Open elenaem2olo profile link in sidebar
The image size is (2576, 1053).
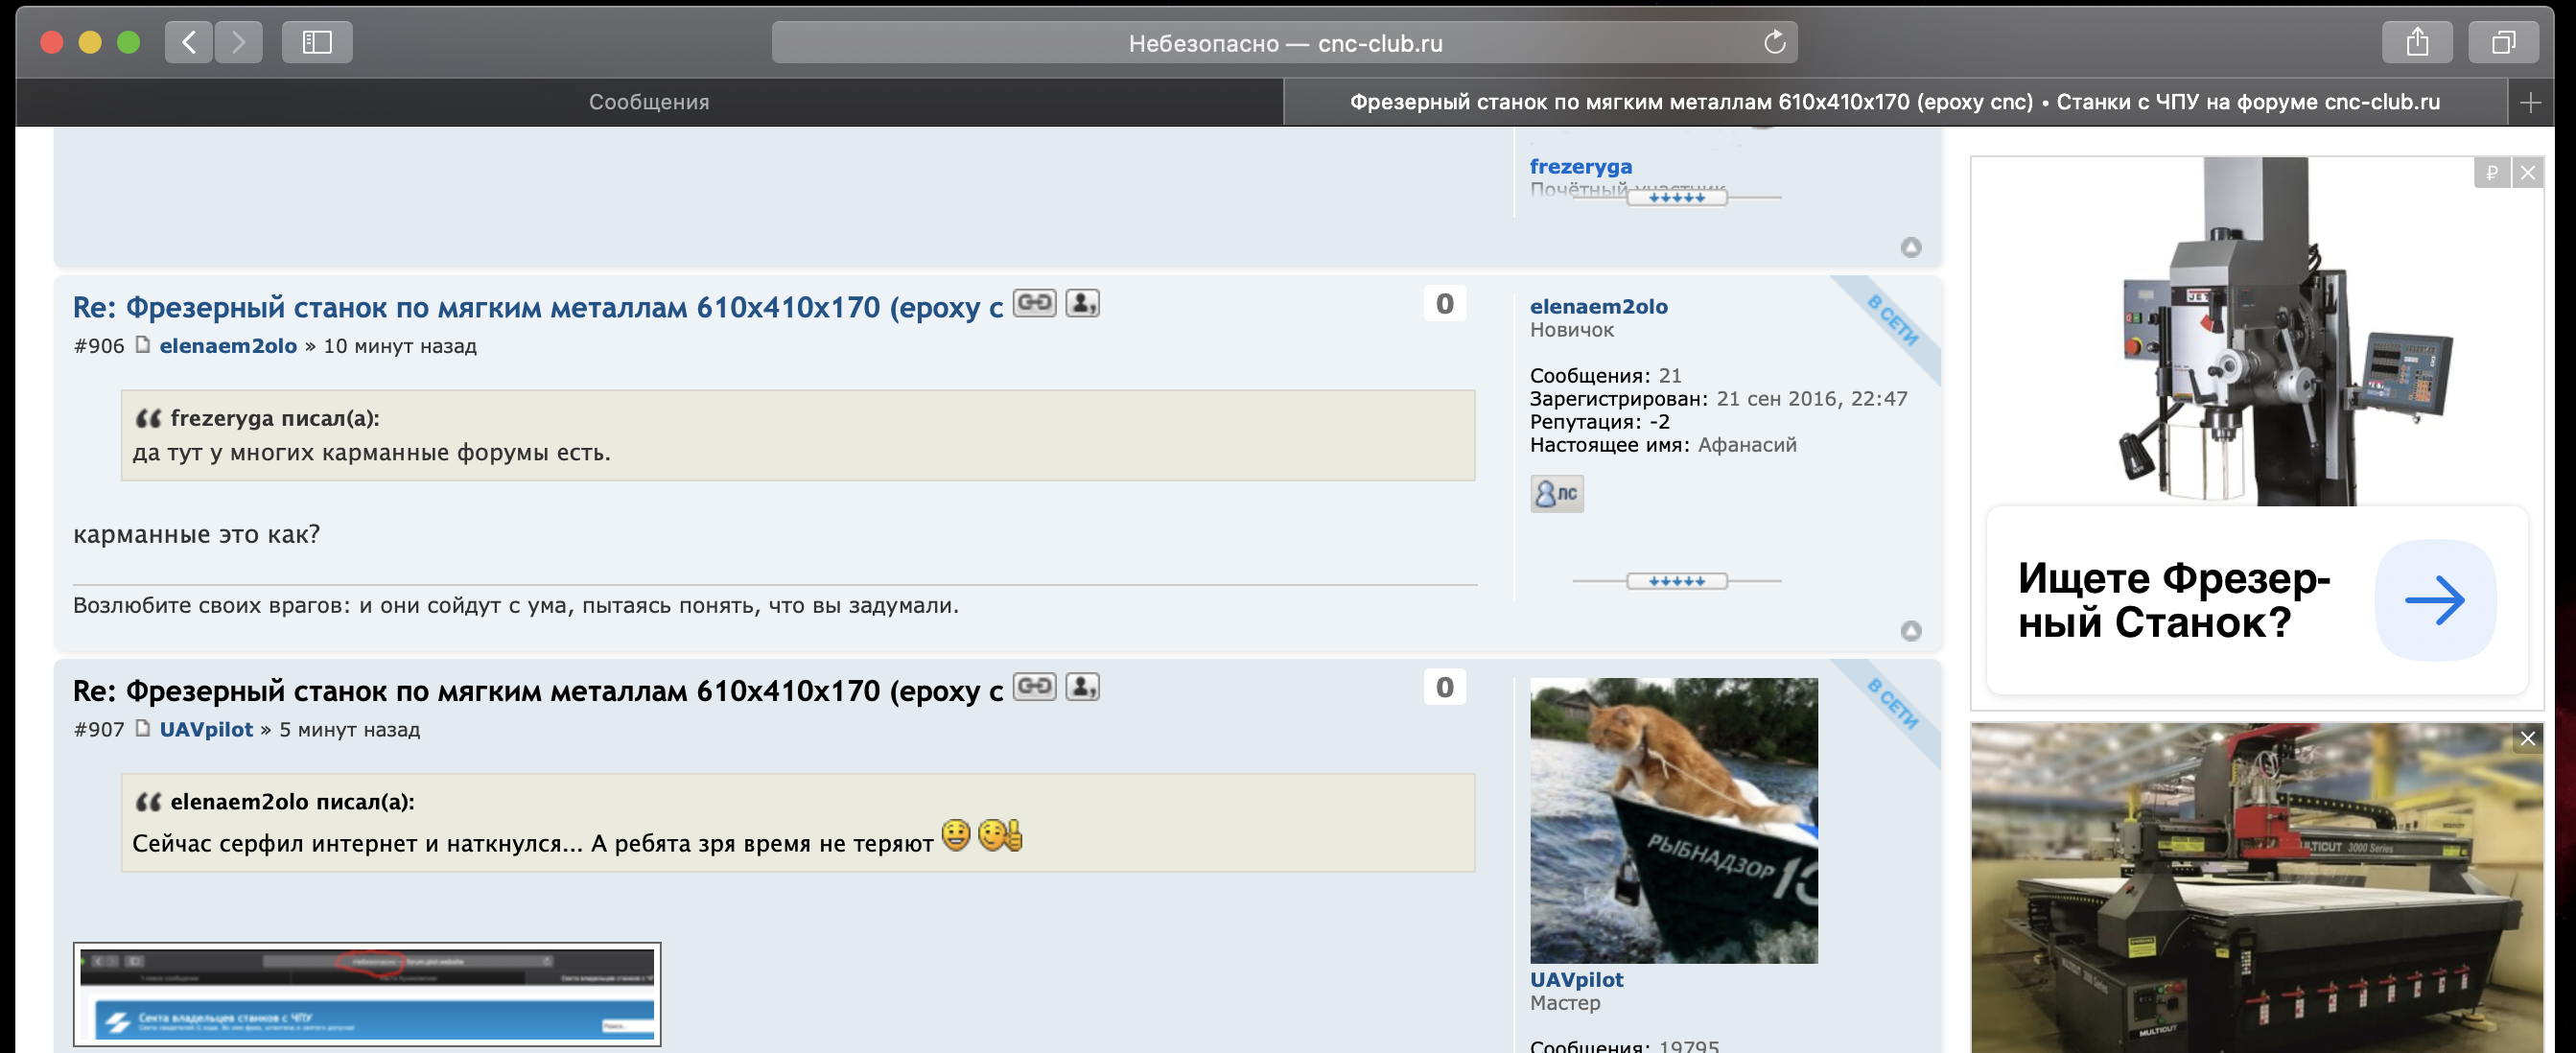coord(1598,306)
